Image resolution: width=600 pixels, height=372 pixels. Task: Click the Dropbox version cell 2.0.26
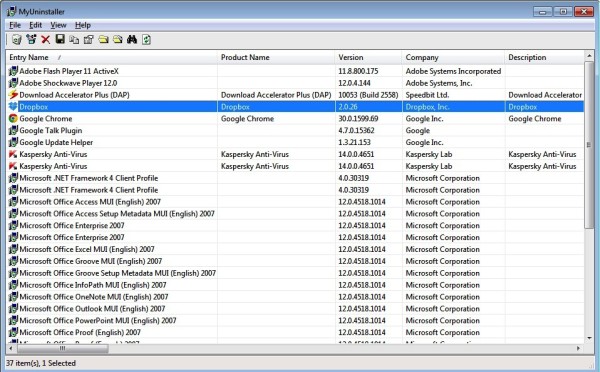click(348, 107)
